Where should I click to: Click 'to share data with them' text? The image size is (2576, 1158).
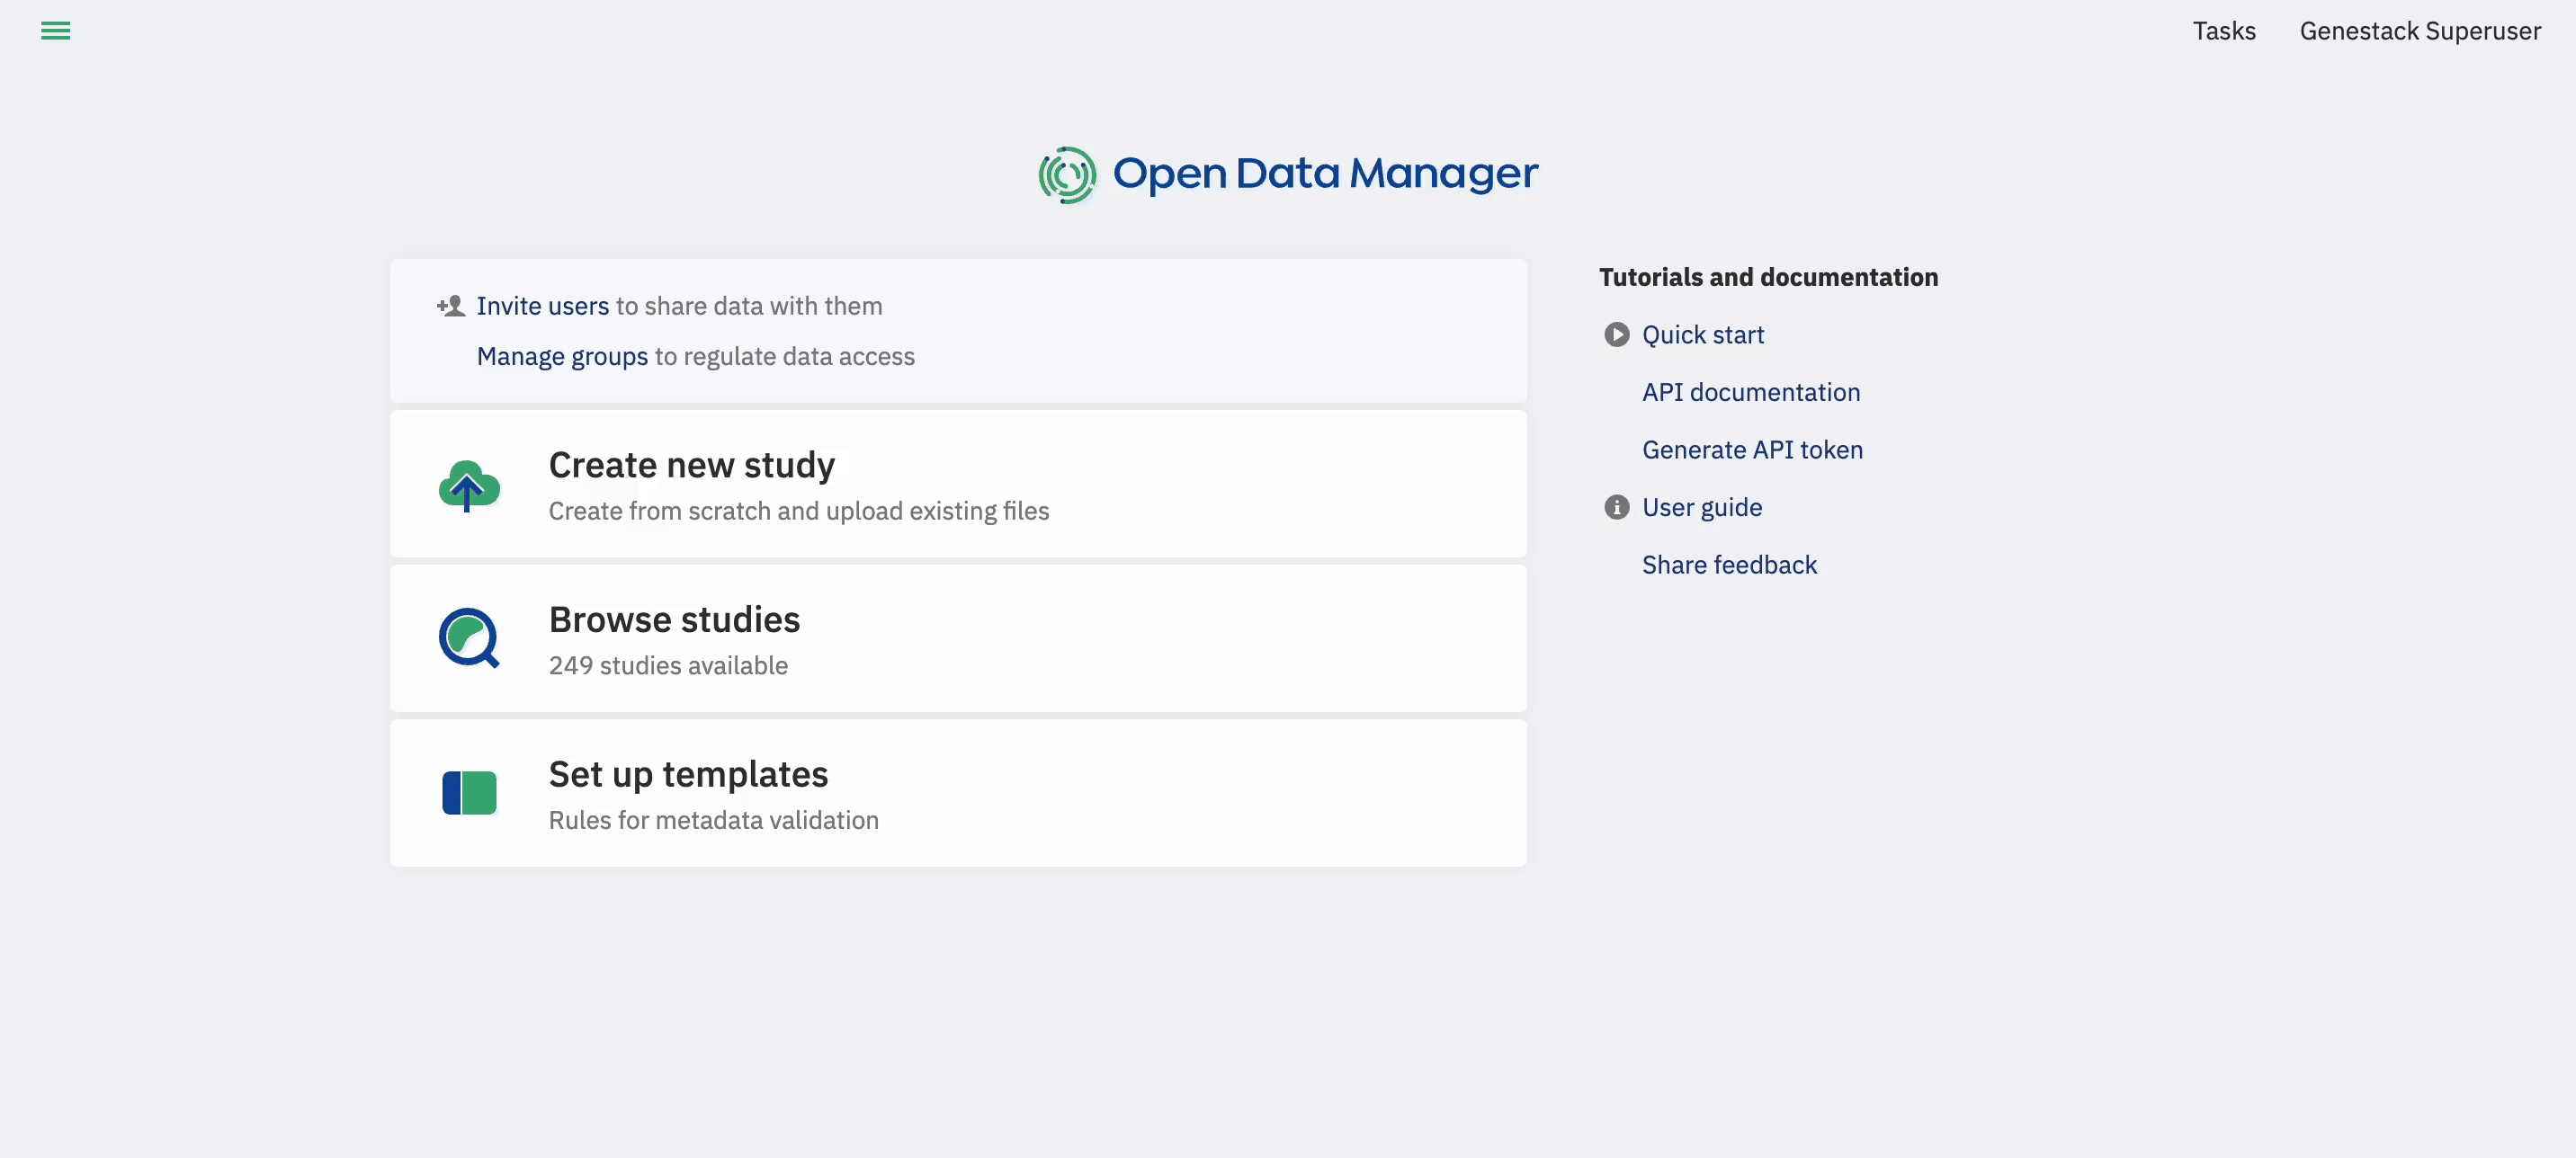[x=749, y=306]
